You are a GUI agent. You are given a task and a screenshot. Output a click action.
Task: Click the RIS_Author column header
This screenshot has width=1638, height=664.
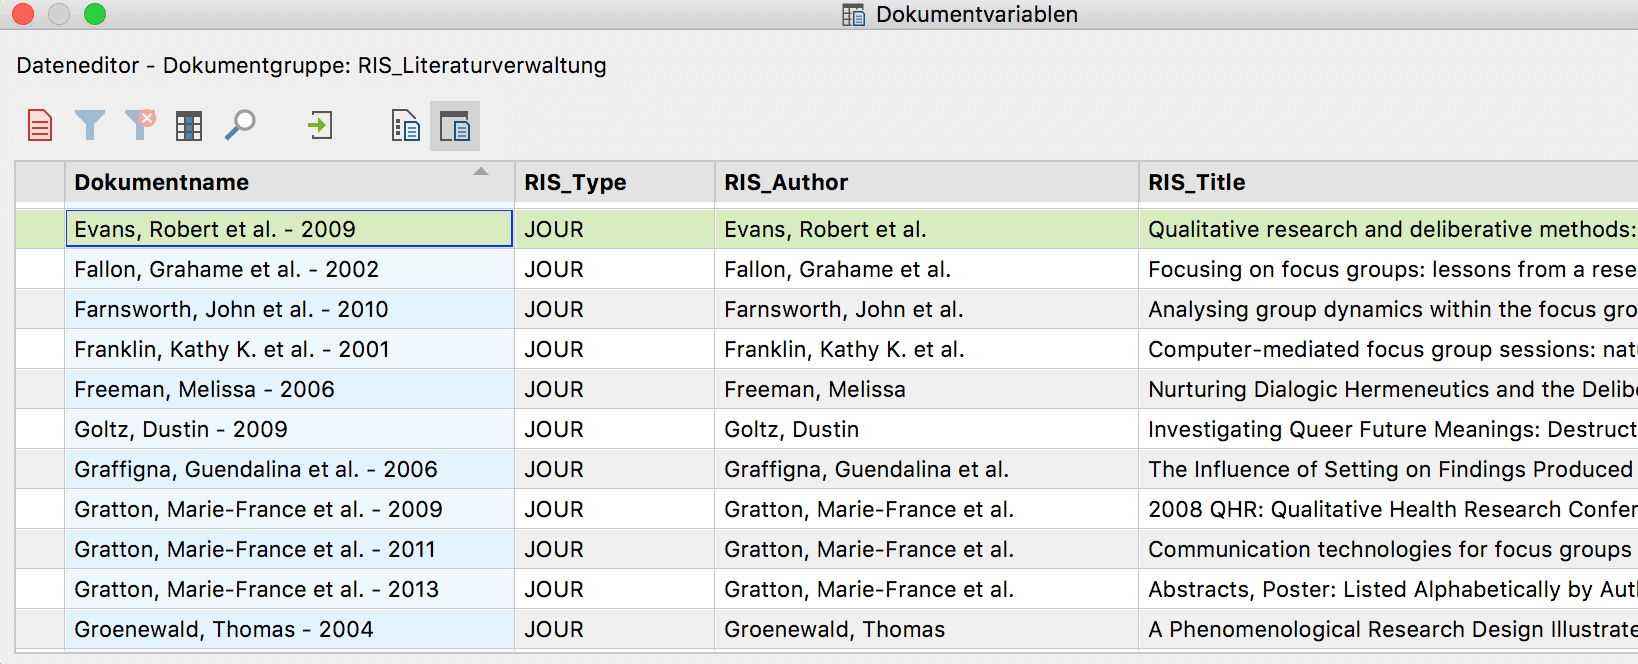coord(786,183)
